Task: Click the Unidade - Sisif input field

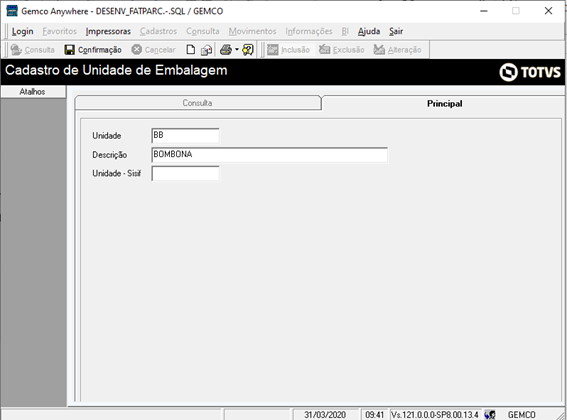Action: click(185, 174)
